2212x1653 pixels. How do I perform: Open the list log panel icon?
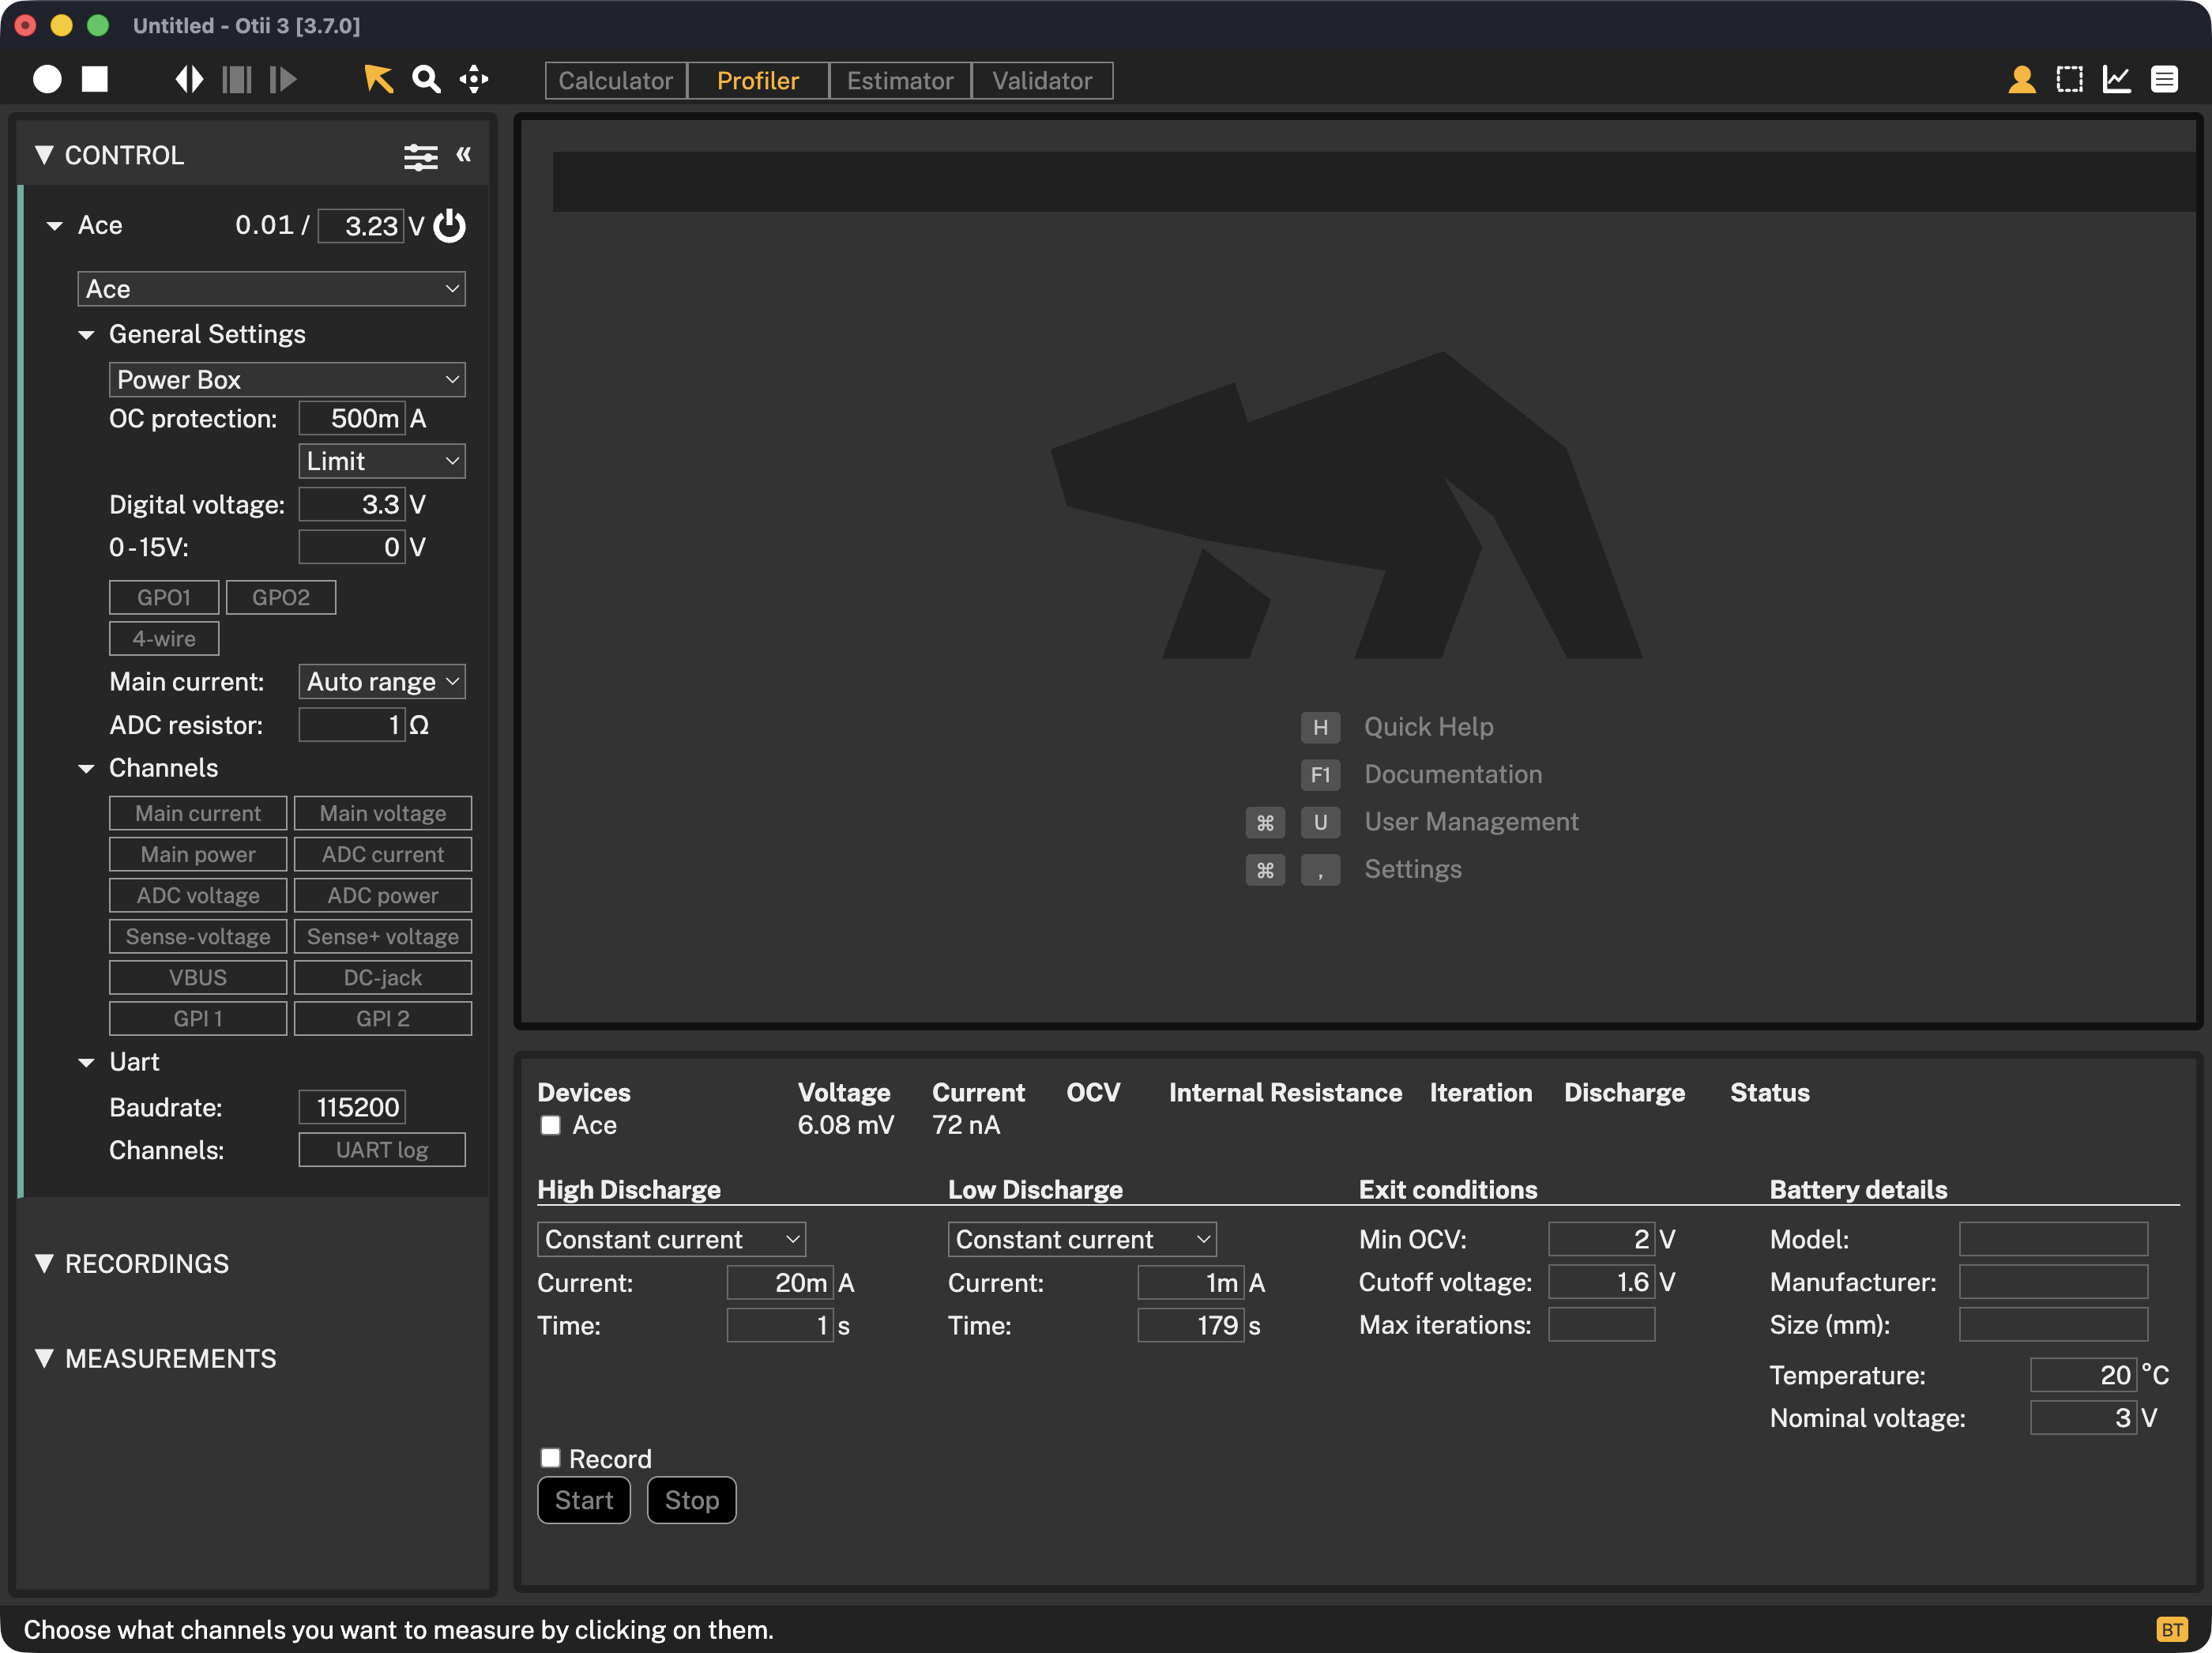(2165, 79)
